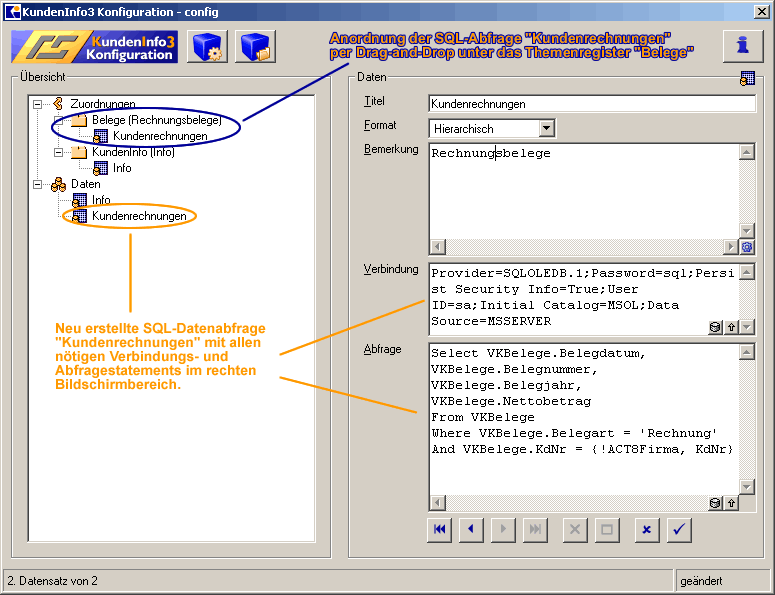Click the blue cube with gear icon
Viewport: 775px width, 595px height.
click(x=207, y=47)
